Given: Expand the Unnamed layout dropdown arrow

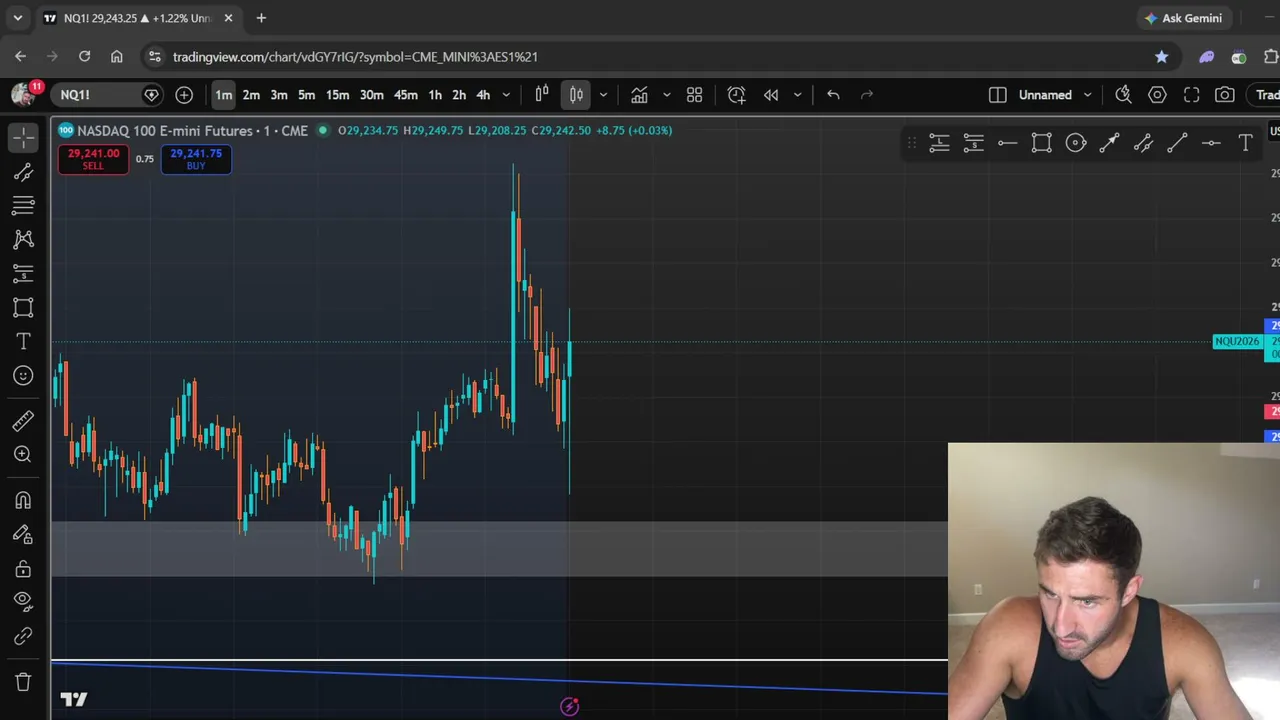Looking at the screenshot, I should click(1088, 95).
